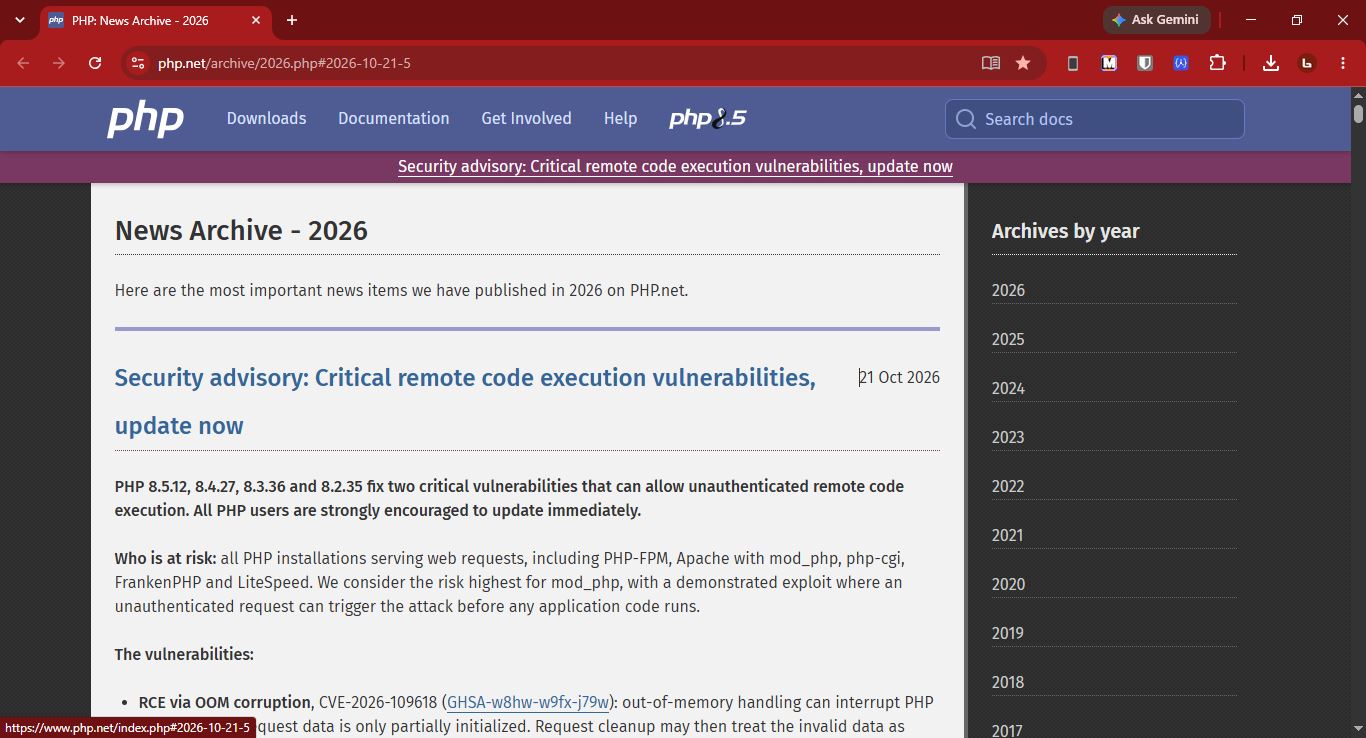Click the page vertical scrollbar thumb
The height and width of the screenshot is (738, 1366).
point(1358,113)
